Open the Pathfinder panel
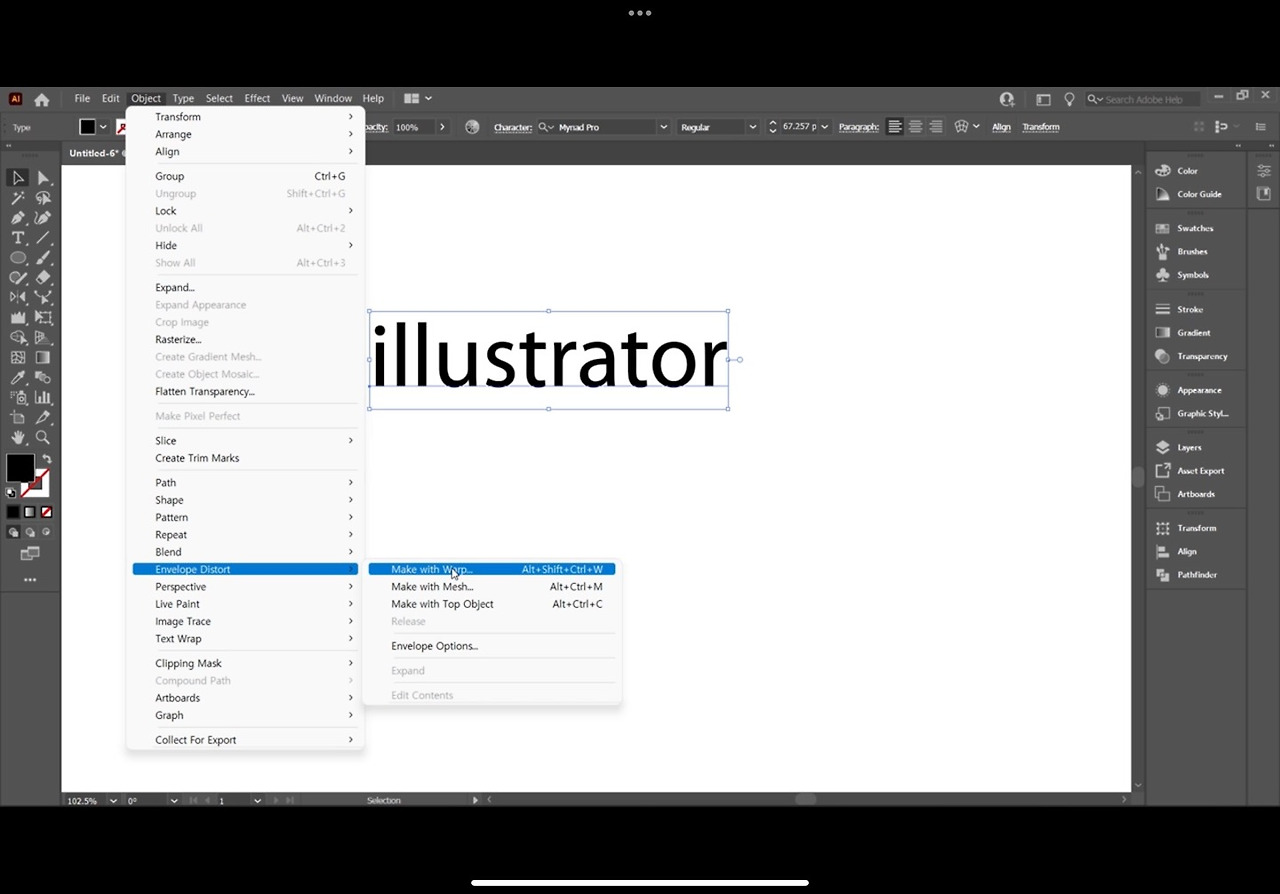 pos(1196,575)
